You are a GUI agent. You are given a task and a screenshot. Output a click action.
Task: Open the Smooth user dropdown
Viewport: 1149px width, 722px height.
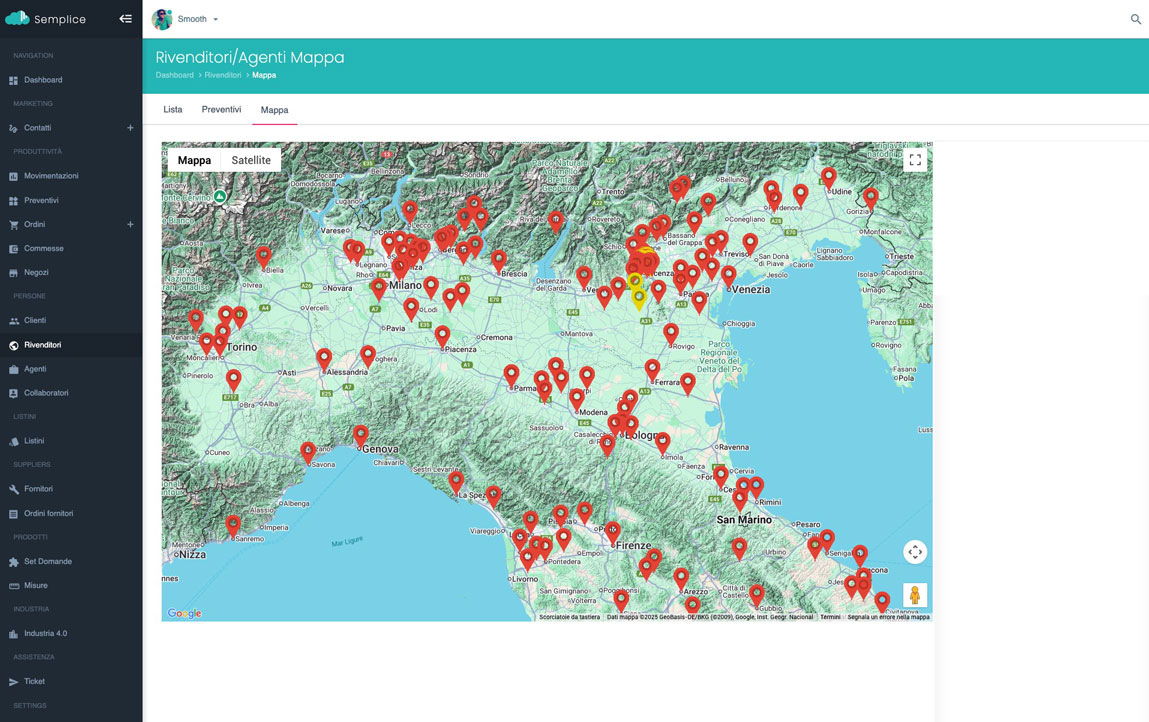(x=186, y=19)
